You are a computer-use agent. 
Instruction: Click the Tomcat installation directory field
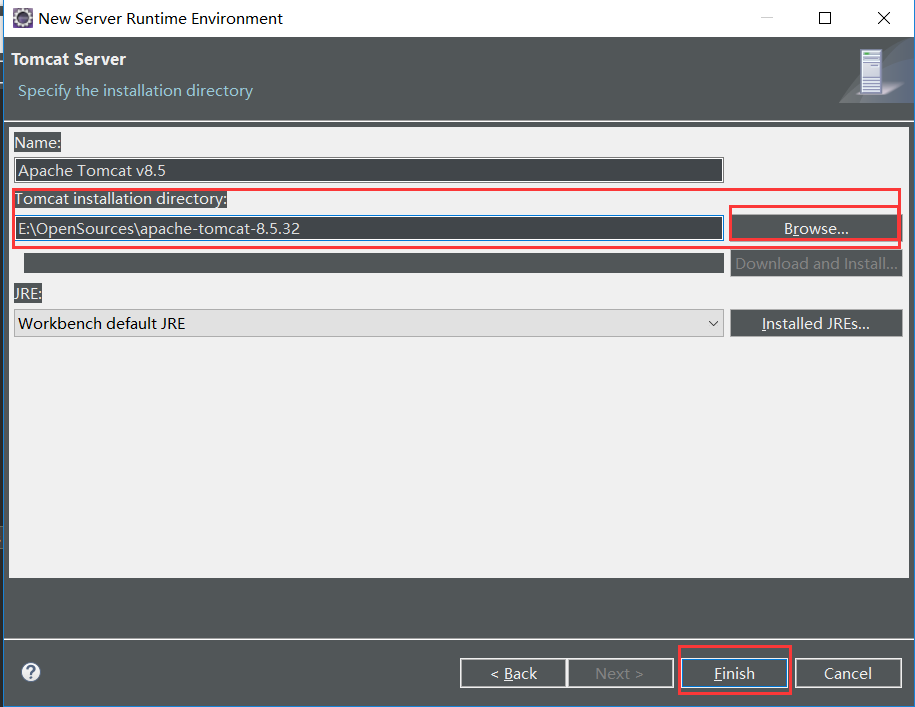tap(369, 228)
